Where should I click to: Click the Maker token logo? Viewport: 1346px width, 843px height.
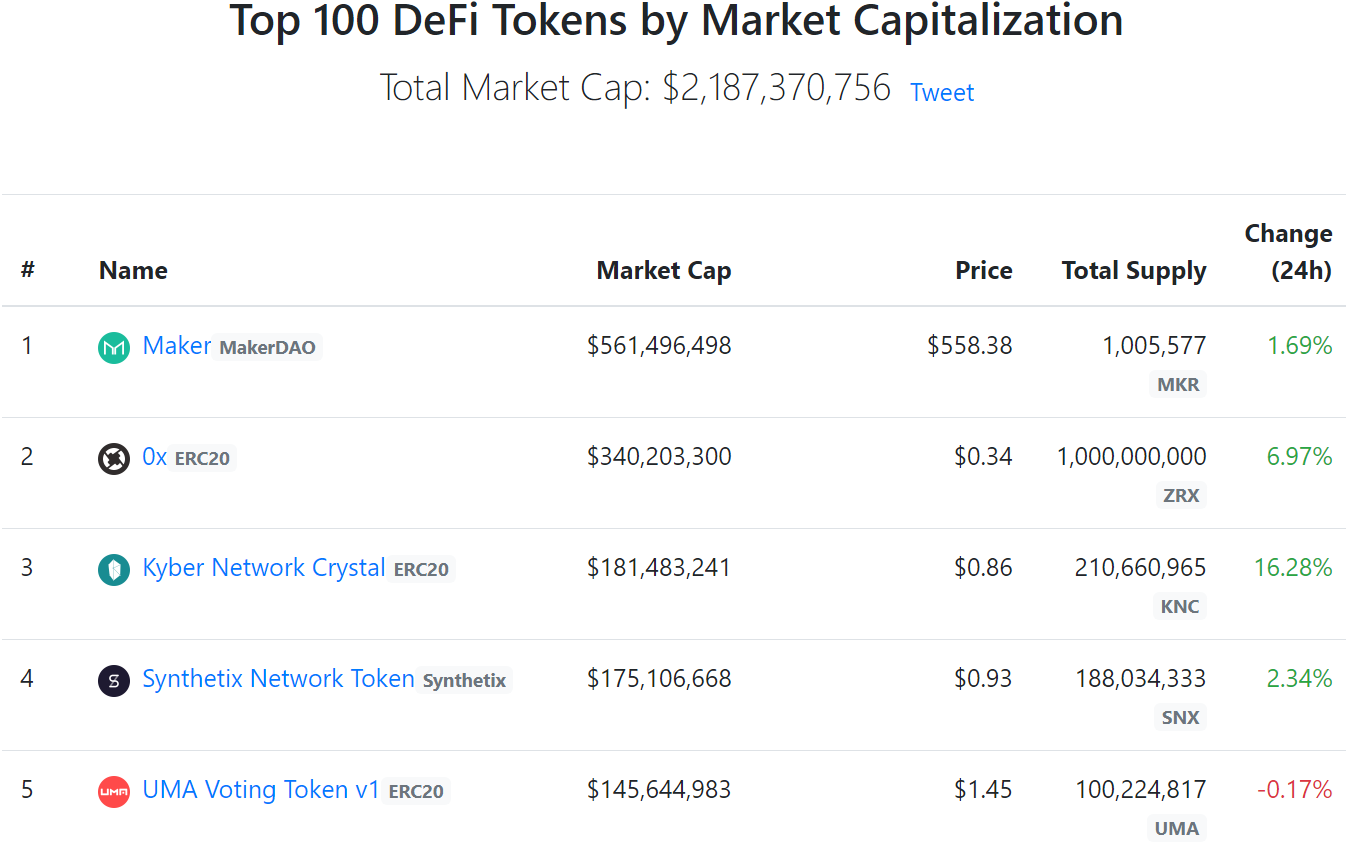(113, 346)
